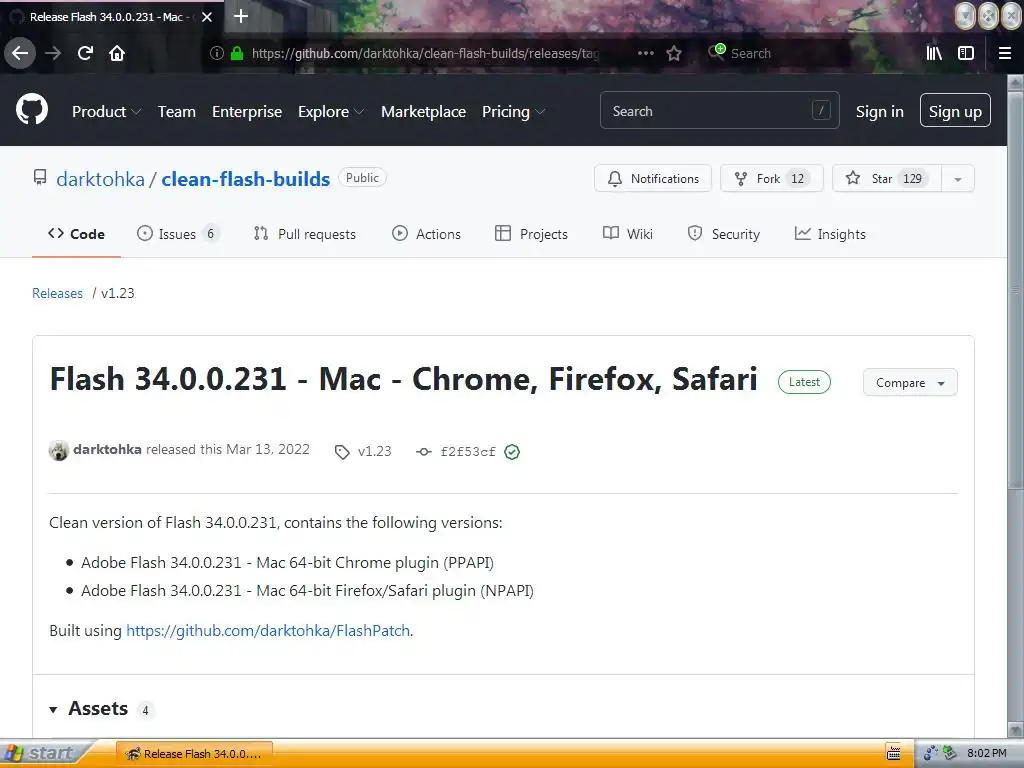Switch to the Pull requests tab
Viewport: 1024px width, 768px height.
pos(304,234)
